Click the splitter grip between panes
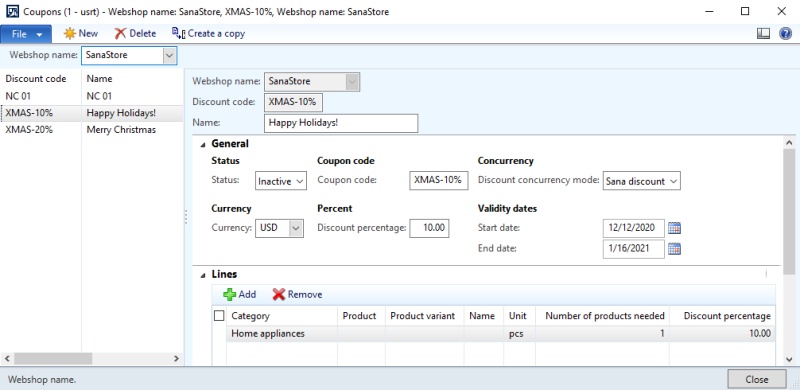The height and width of the screenshot is (390, 800). (x=186, y=217)
